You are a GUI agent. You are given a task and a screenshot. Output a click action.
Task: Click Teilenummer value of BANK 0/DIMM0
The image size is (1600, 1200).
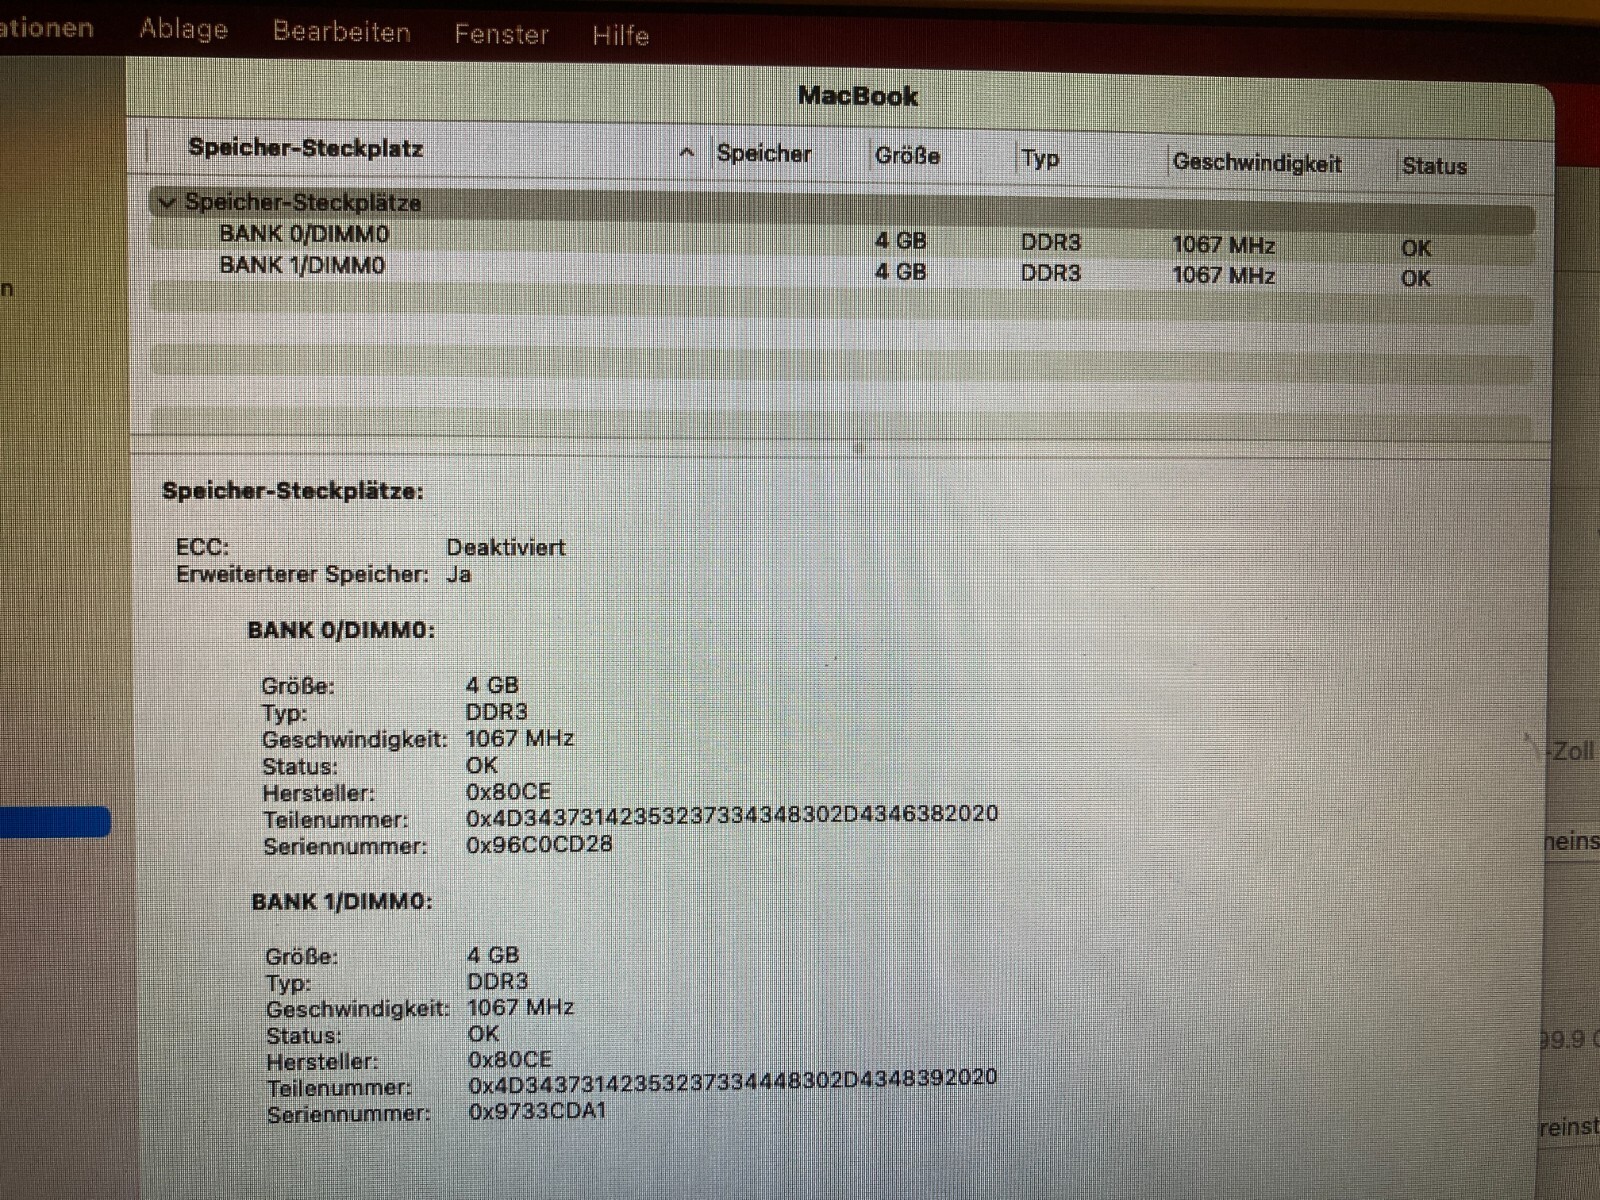pyautogui.click(x=732, y=815)
